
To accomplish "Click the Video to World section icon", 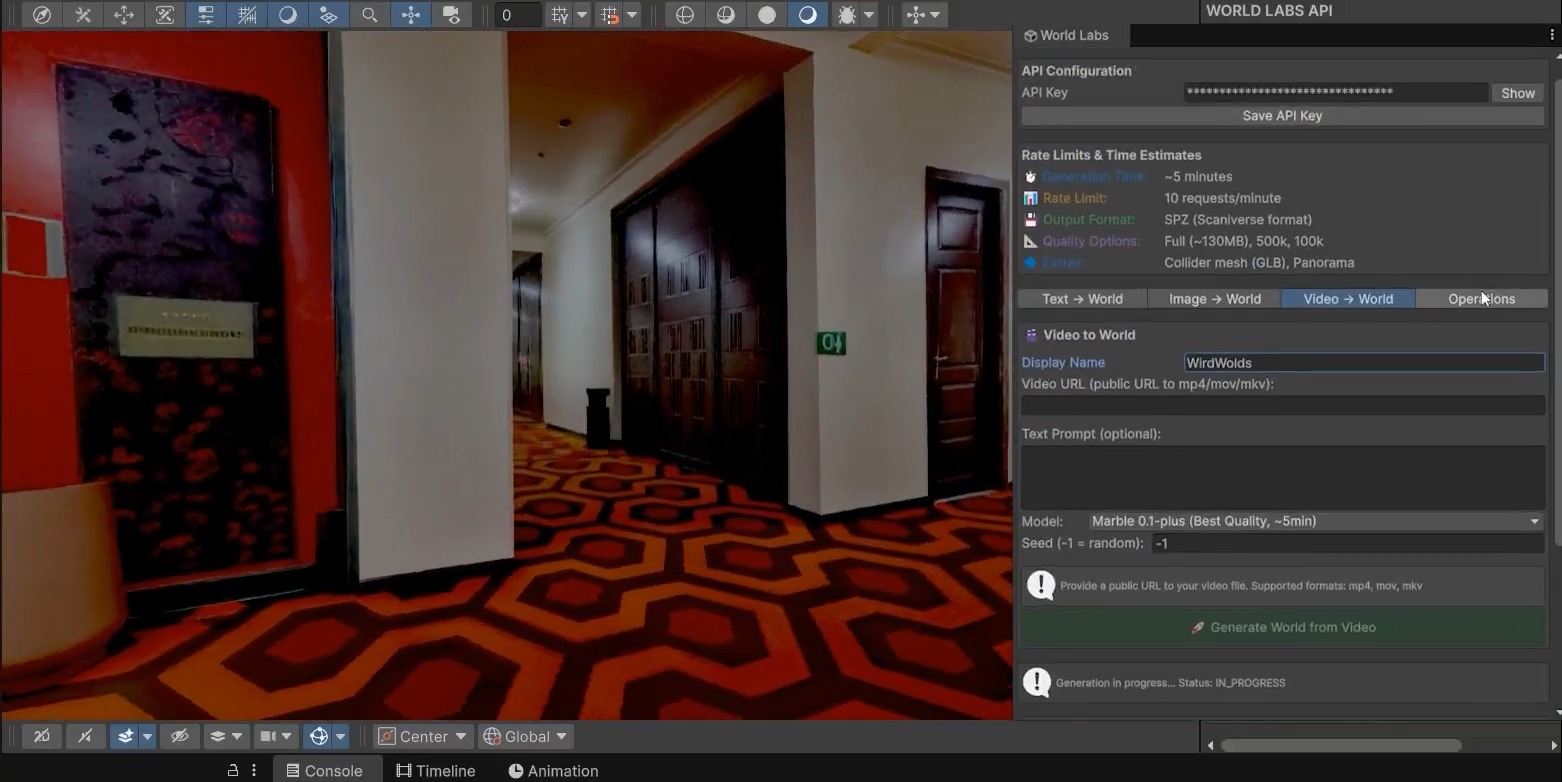I will click(1031, 335).
